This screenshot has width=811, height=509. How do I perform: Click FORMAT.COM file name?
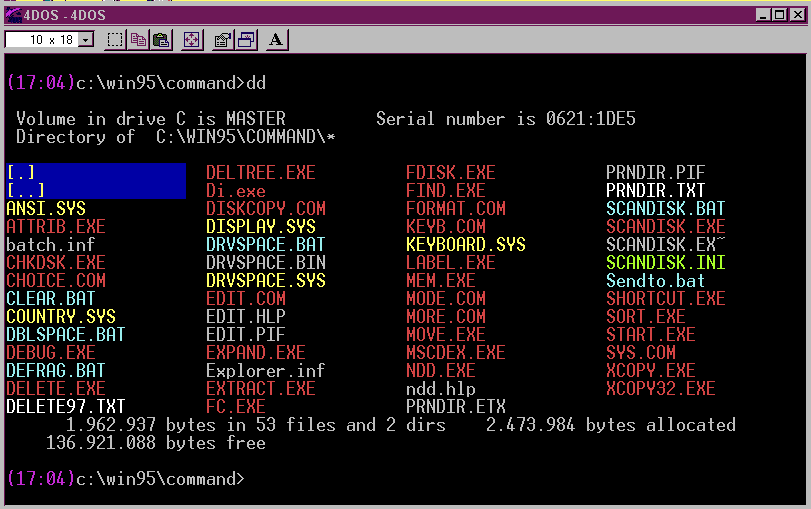456,208
